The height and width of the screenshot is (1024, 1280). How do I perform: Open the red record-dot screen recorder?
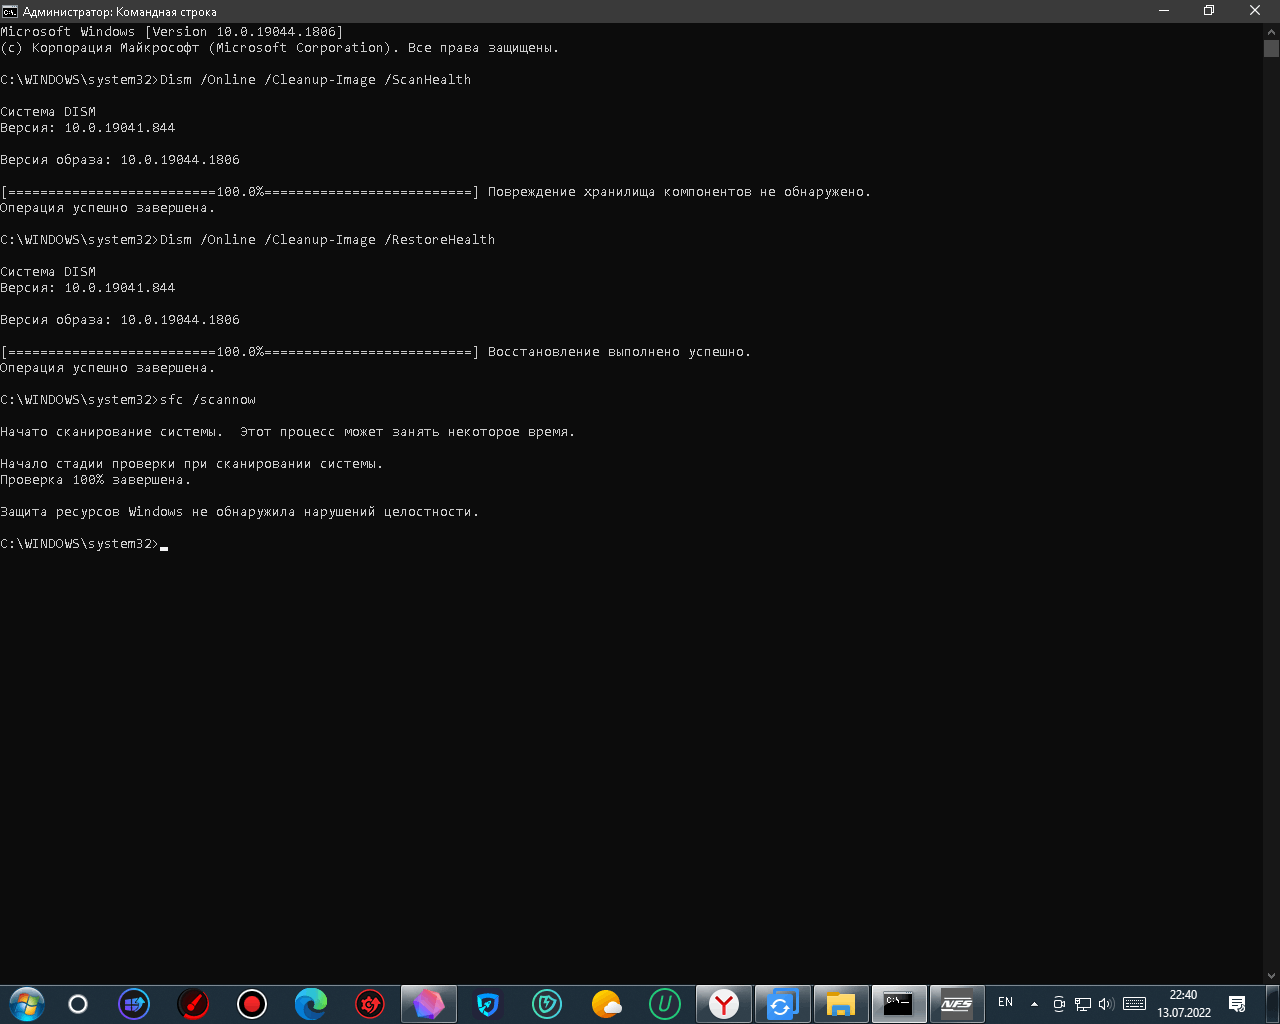[252, 1004]
